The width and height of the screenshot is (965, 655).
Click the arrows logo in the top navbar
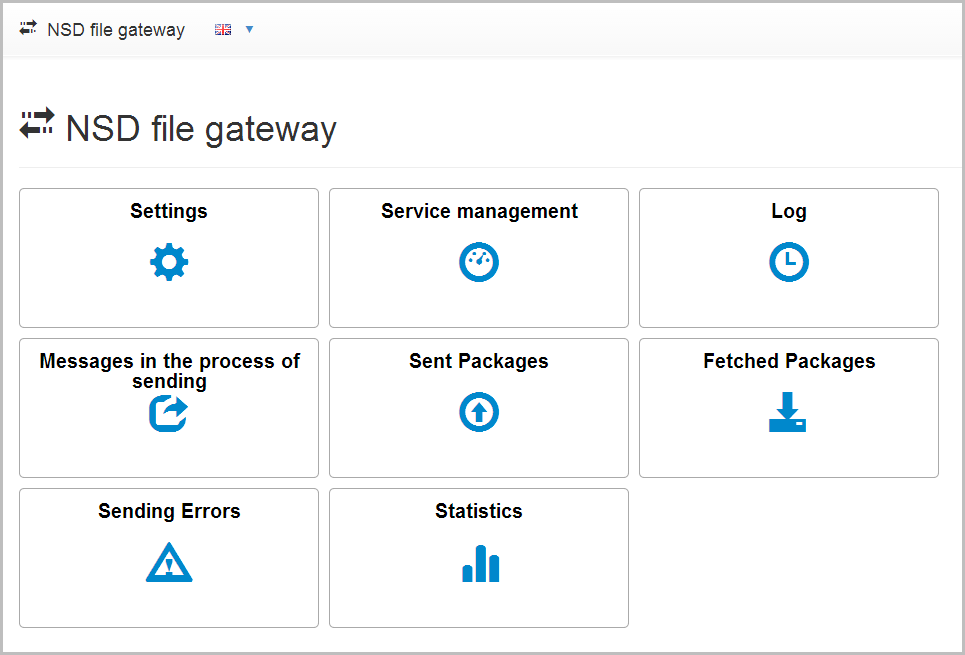click(28, 28)
